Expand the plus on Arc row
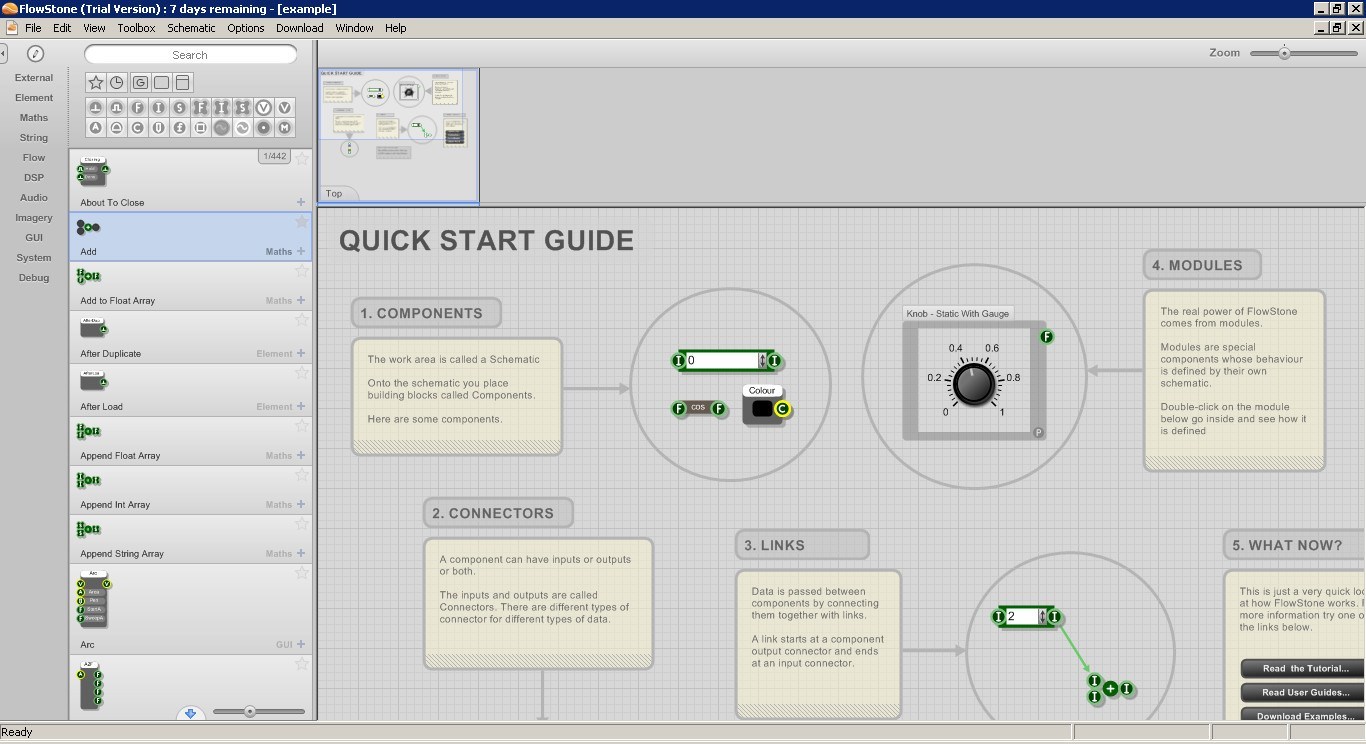1366x744 pixels. [301, 644]
